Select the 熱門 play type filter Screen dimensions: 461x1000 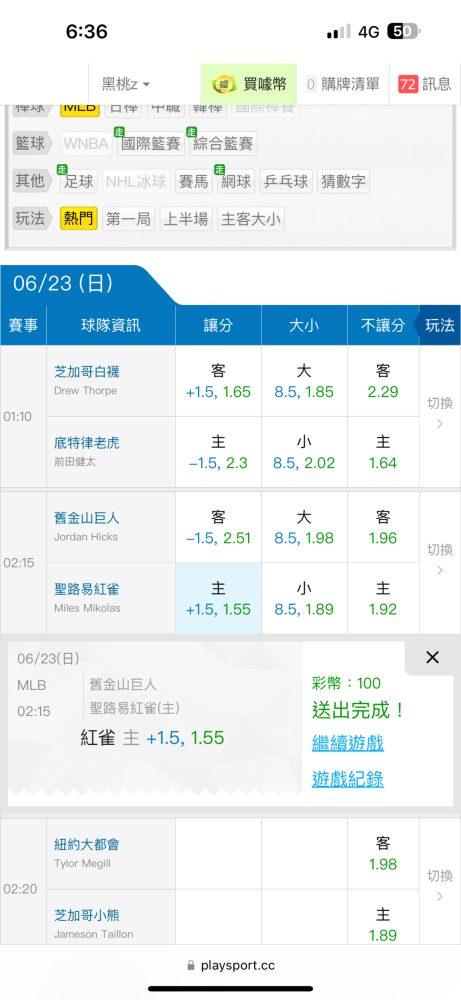click(78, 219)
